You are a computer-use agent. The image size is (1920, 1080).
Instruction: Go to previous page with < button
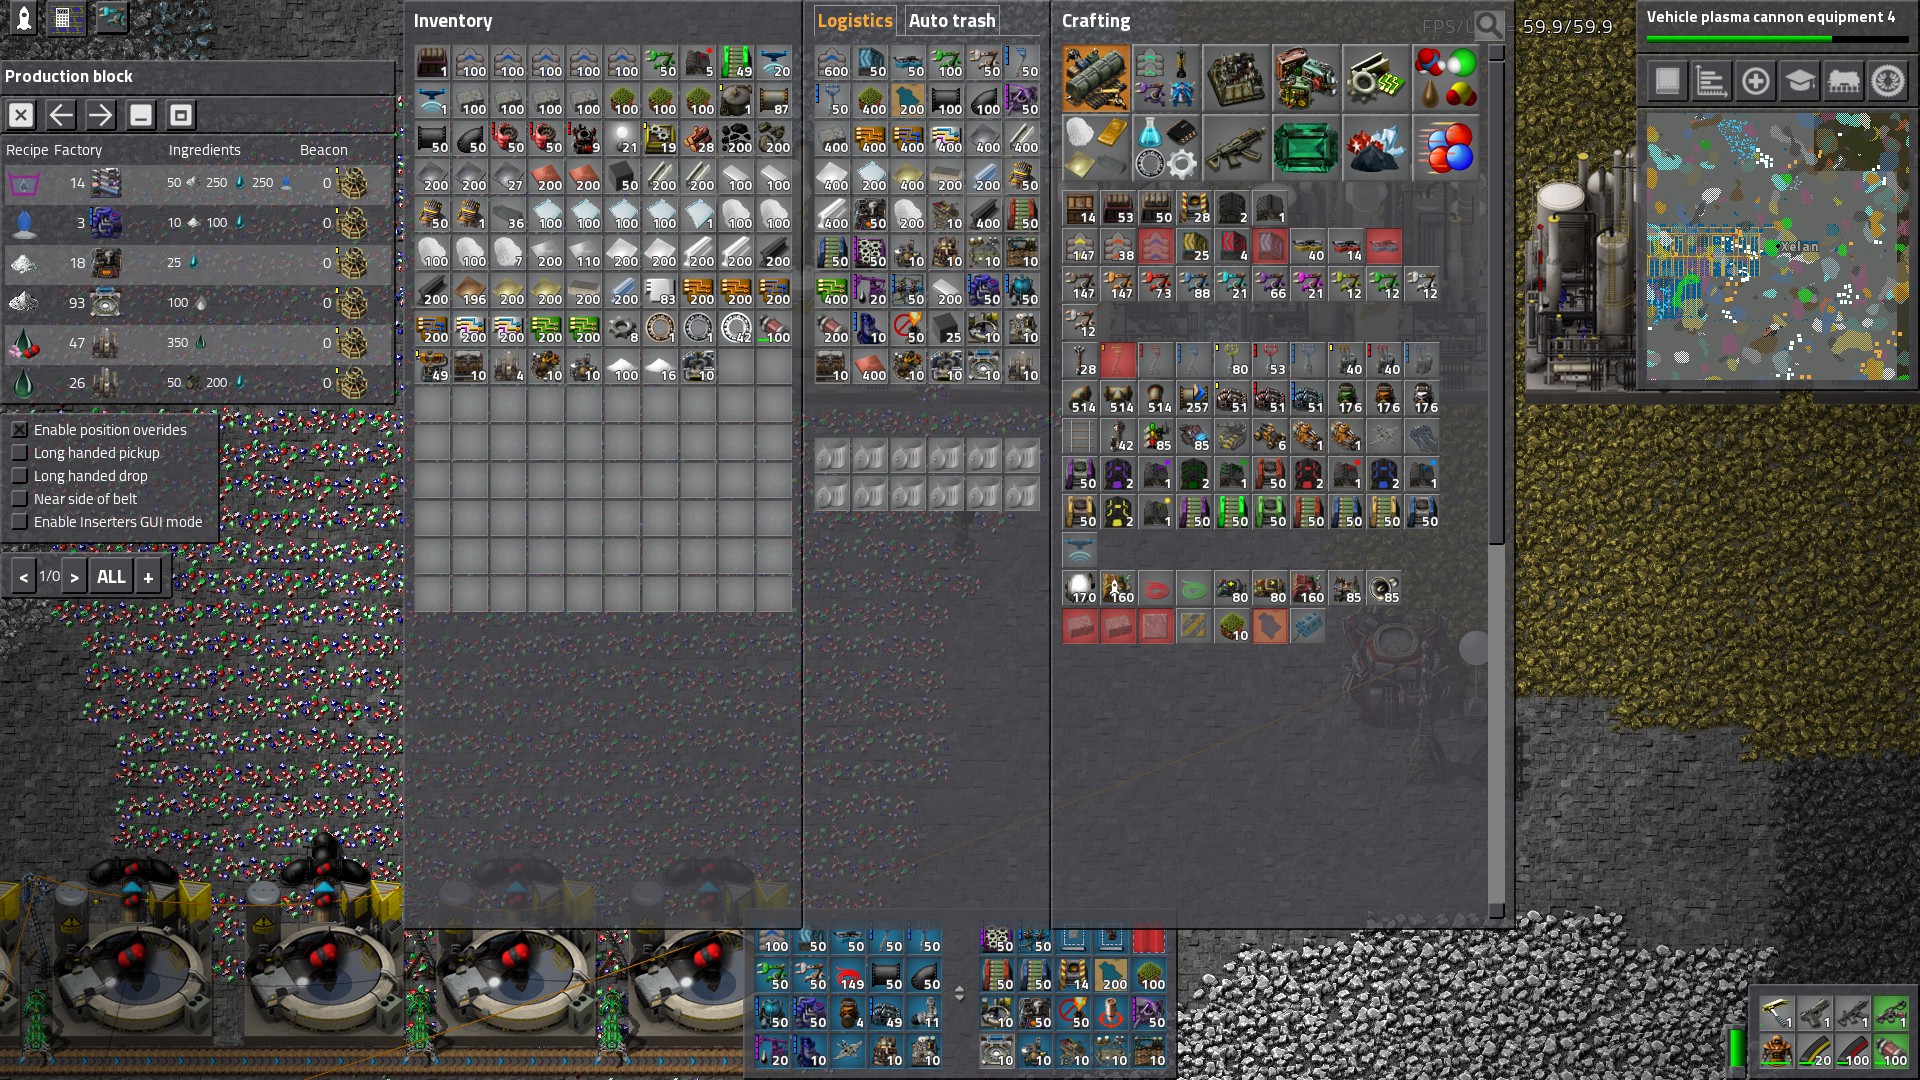click(x=23, y=577)
